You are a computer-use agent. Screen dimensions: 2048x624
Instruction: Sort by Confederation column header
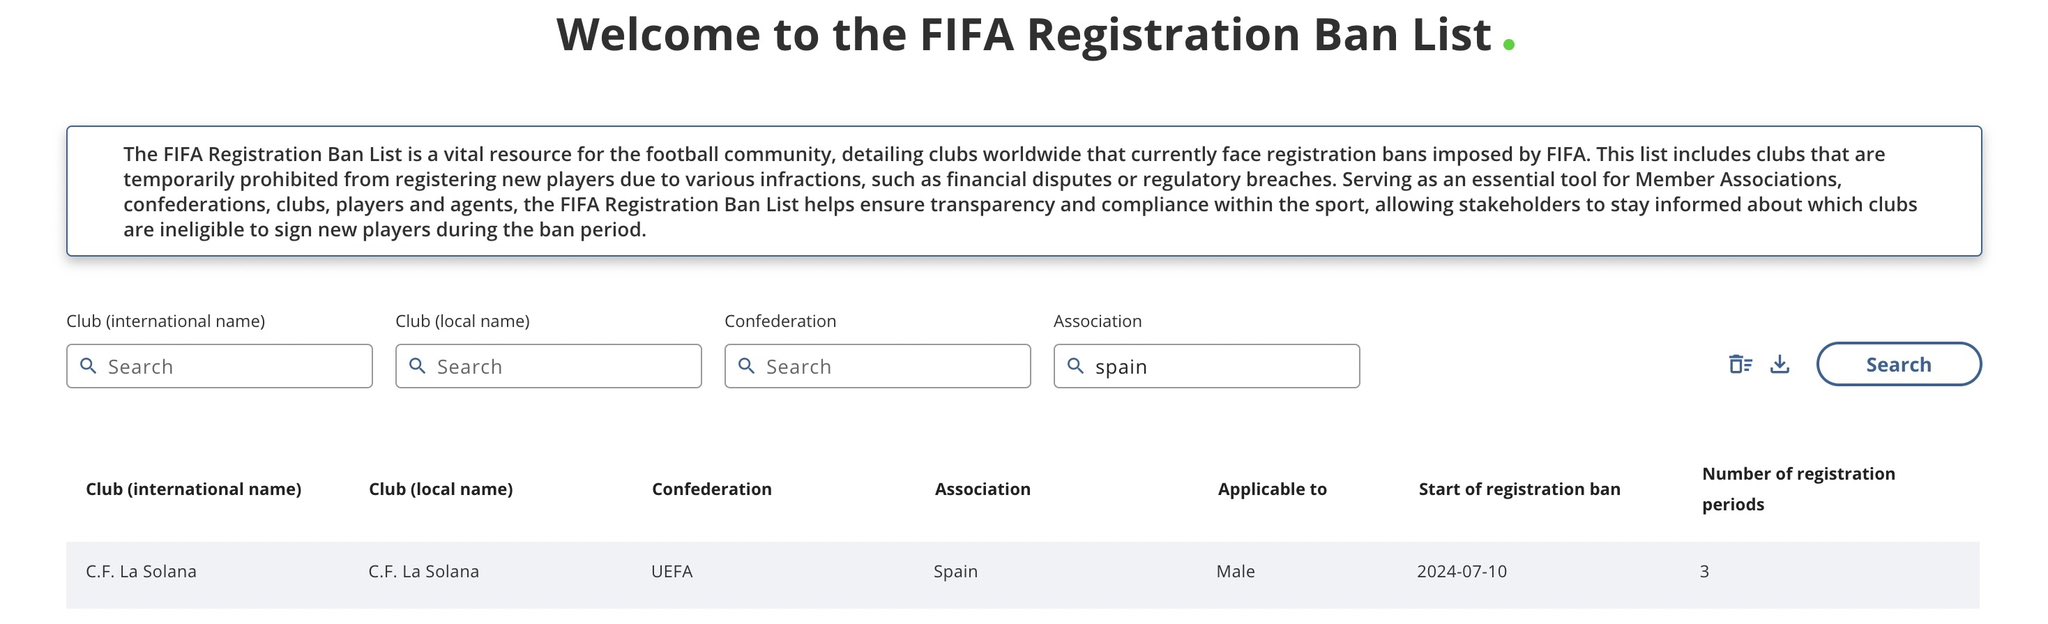click(x=712, y=489)
